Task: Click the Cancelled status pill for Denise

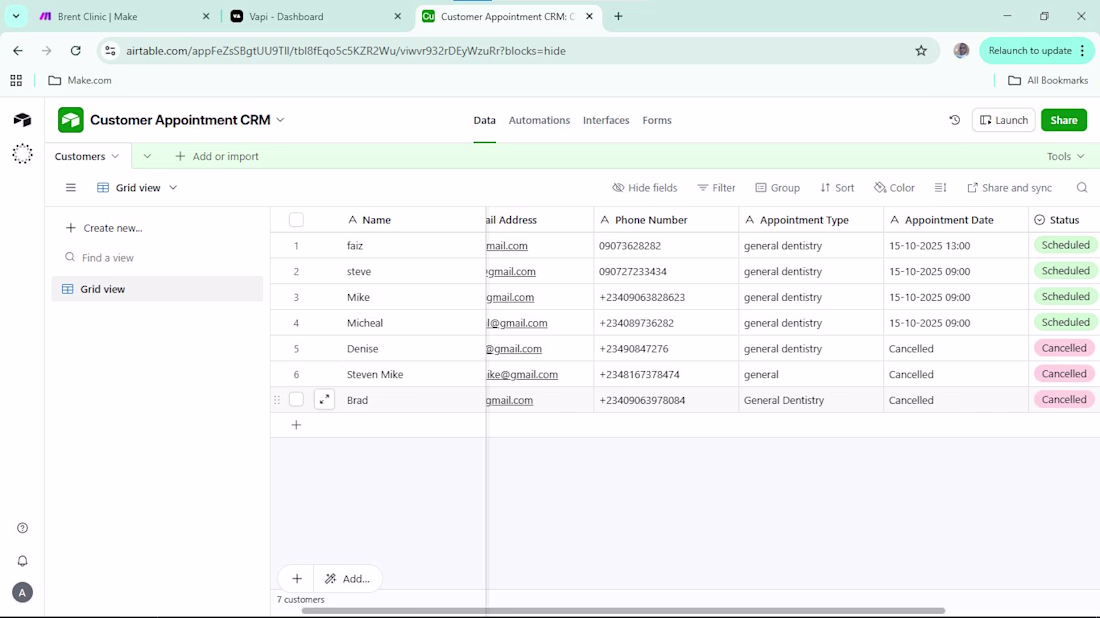Action: click(x=1064, y=348)
